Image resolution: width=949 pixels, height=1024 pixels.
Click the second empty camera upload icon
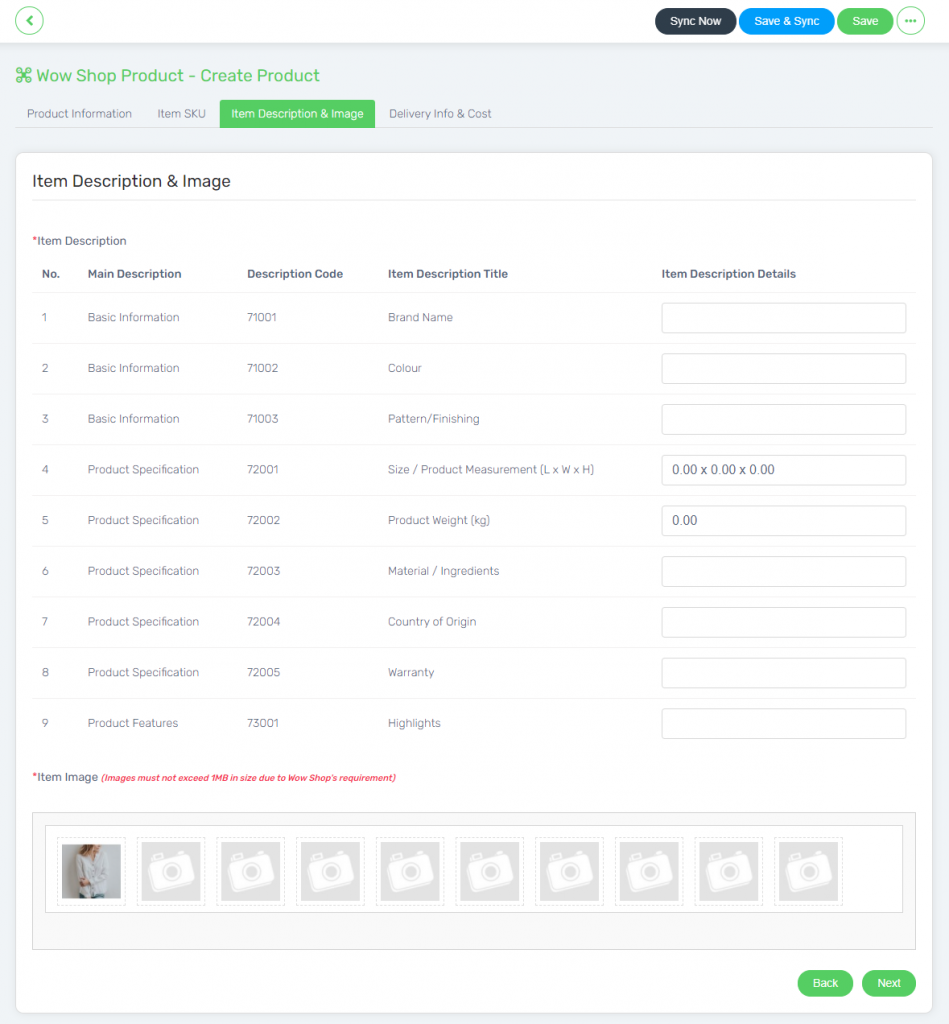pyautogui.click(x=250, y=871)
